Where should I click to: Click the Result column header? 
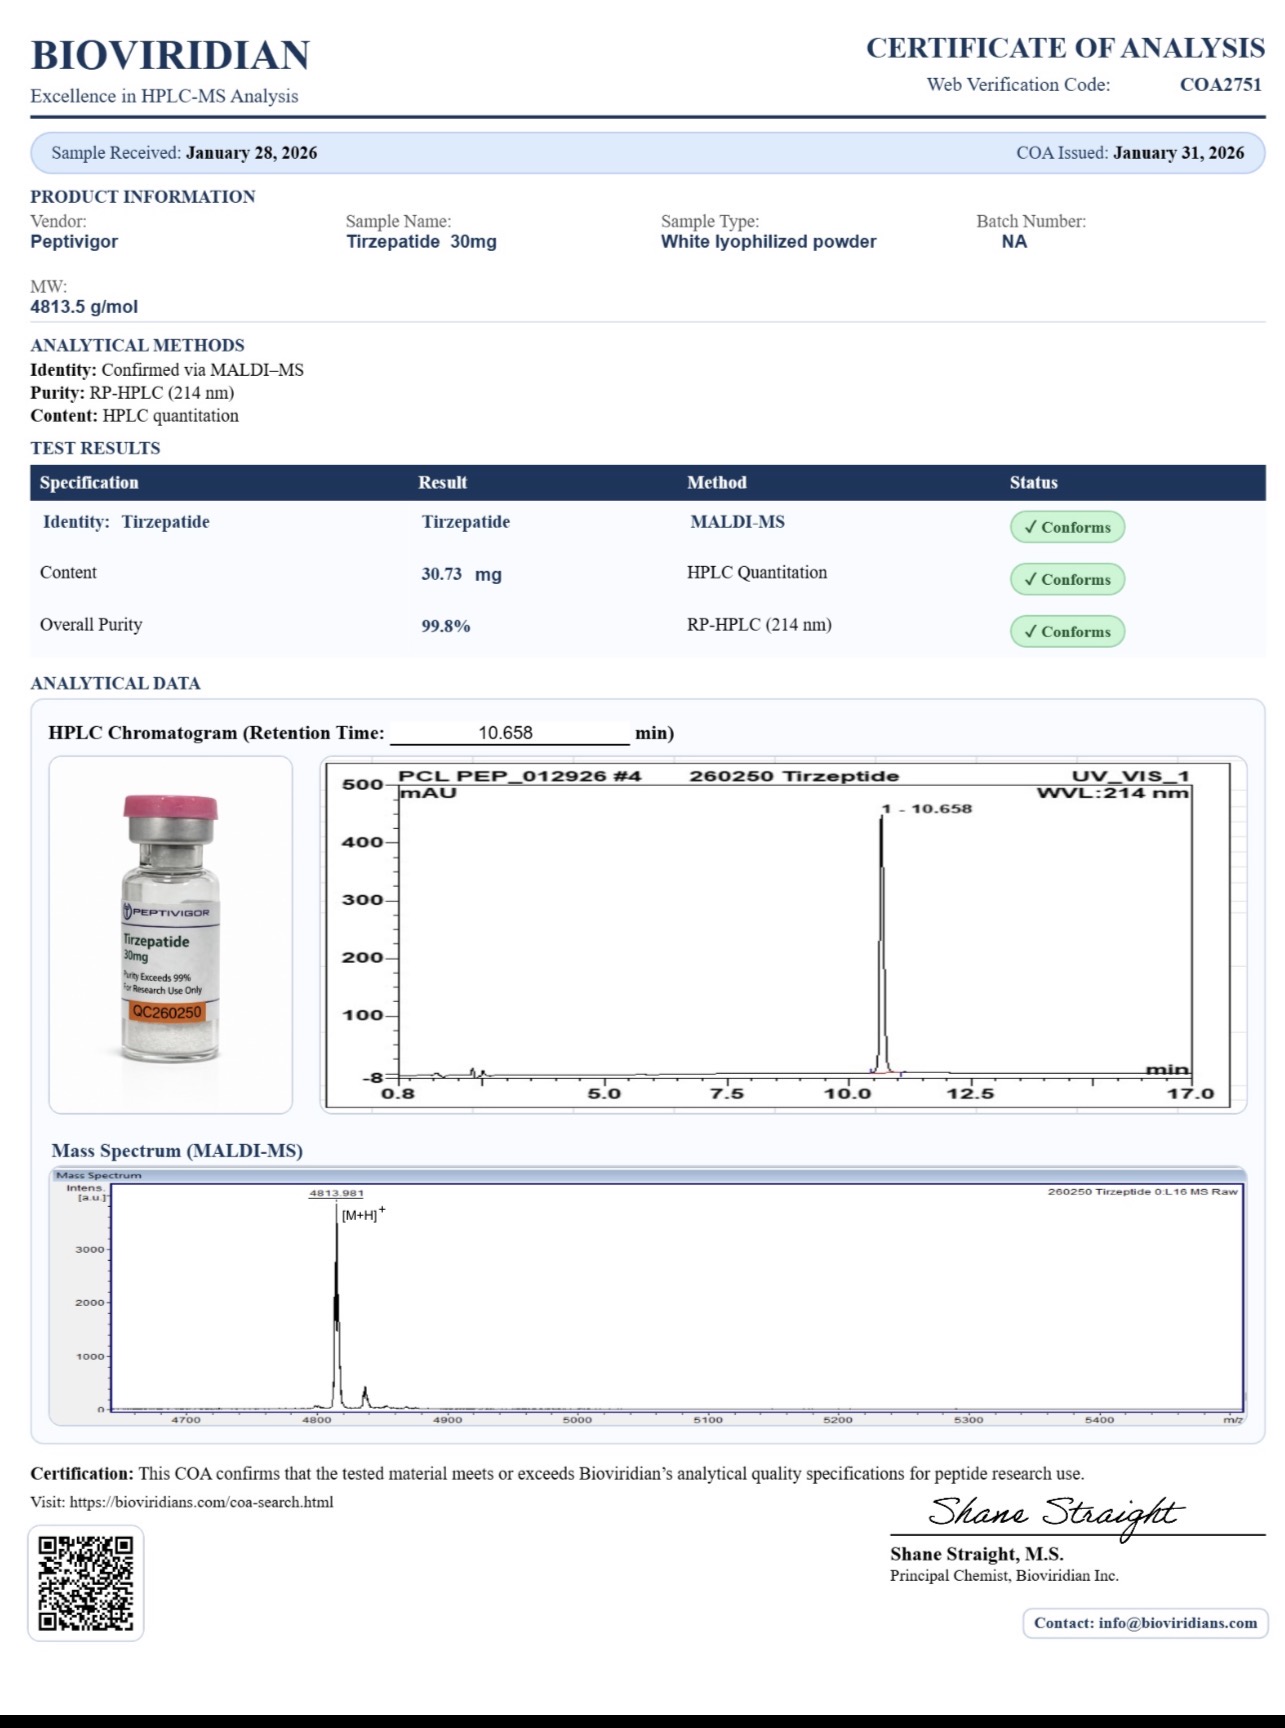442,482
